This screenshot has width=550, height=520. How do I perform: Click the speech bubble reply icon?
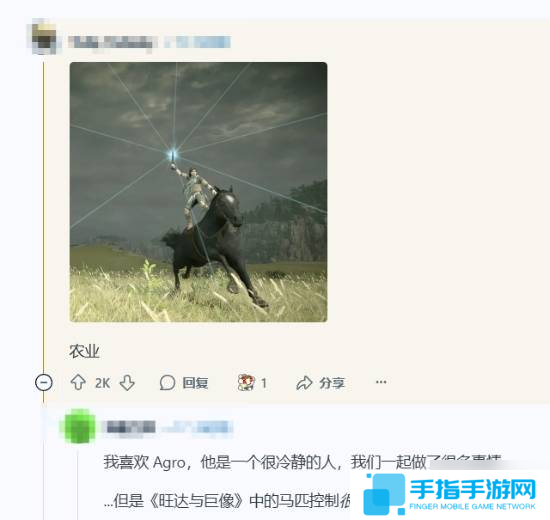coord(167,382)
